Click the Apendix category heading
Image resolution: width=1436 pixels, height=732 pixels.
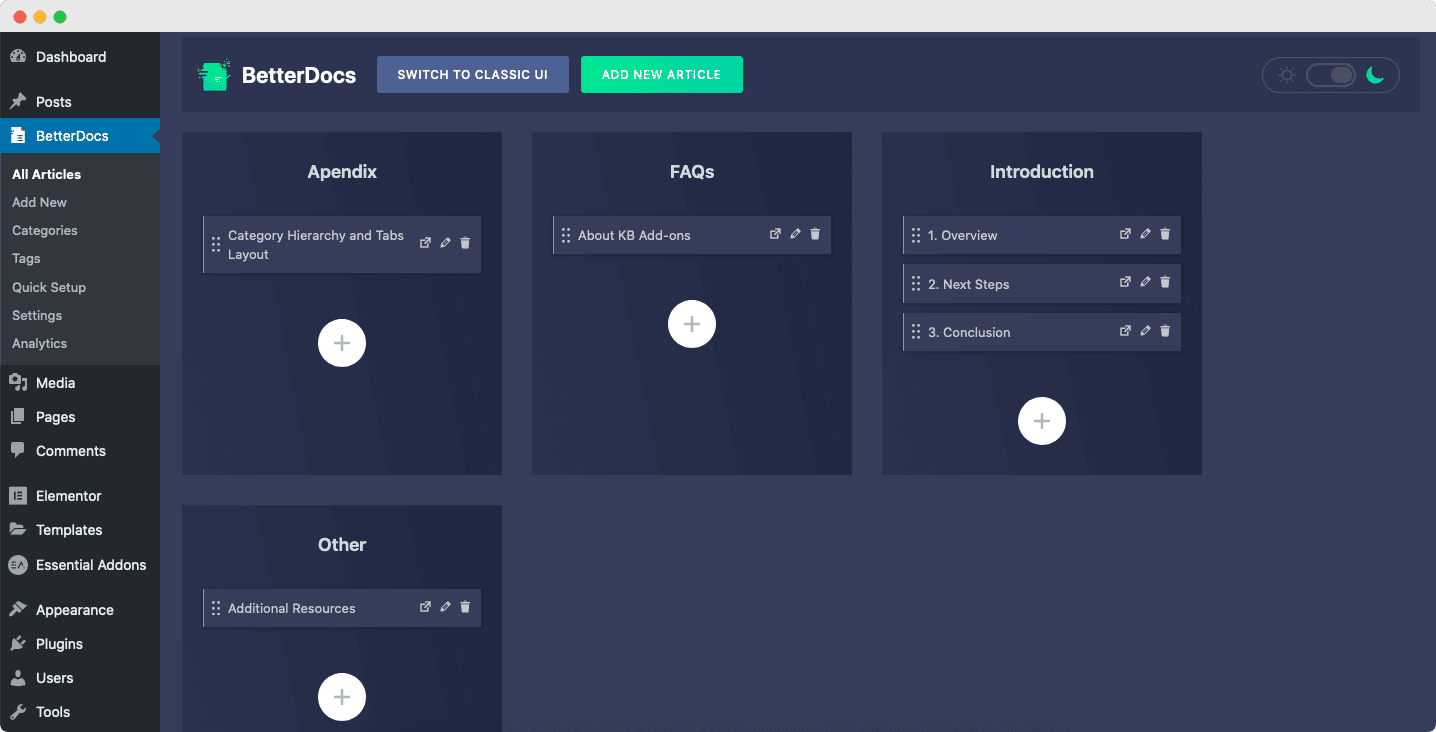[342, 172]
